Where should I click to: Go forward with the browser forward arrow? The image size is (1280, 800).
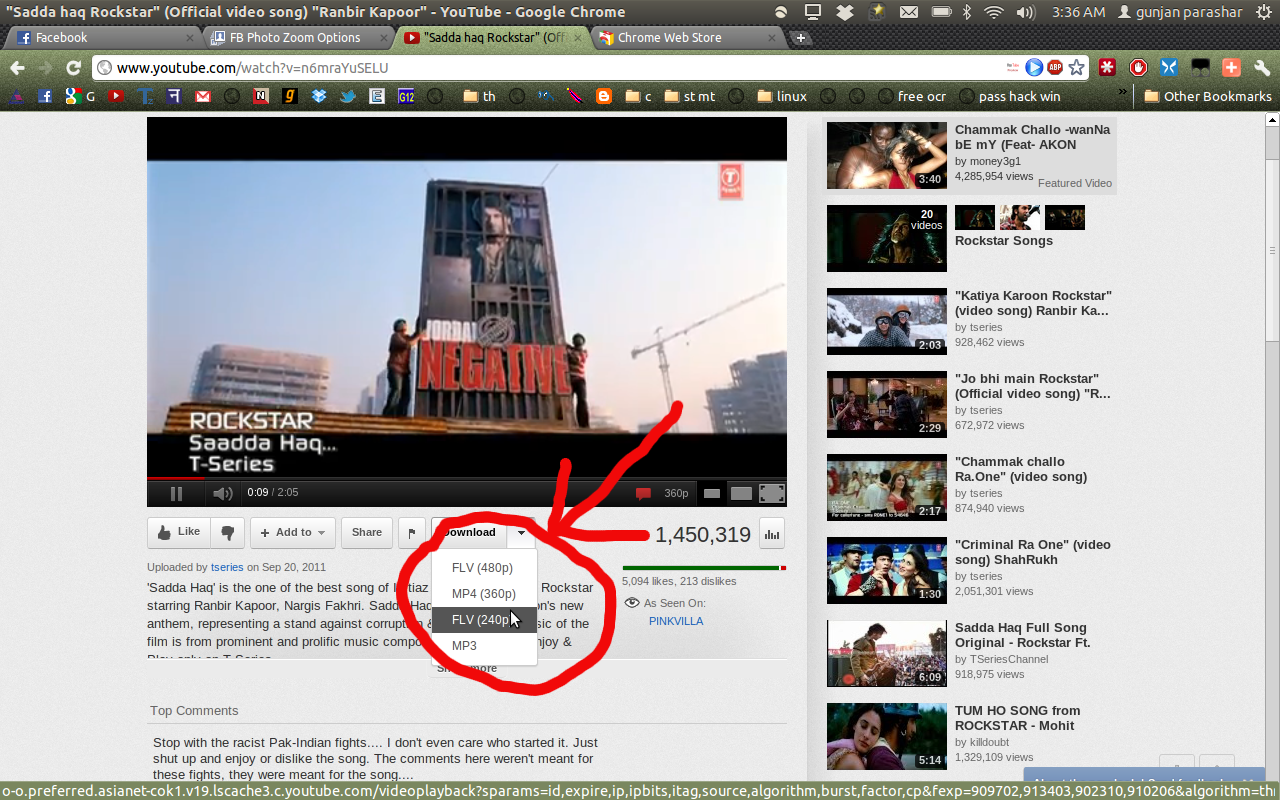pos(45,68)
